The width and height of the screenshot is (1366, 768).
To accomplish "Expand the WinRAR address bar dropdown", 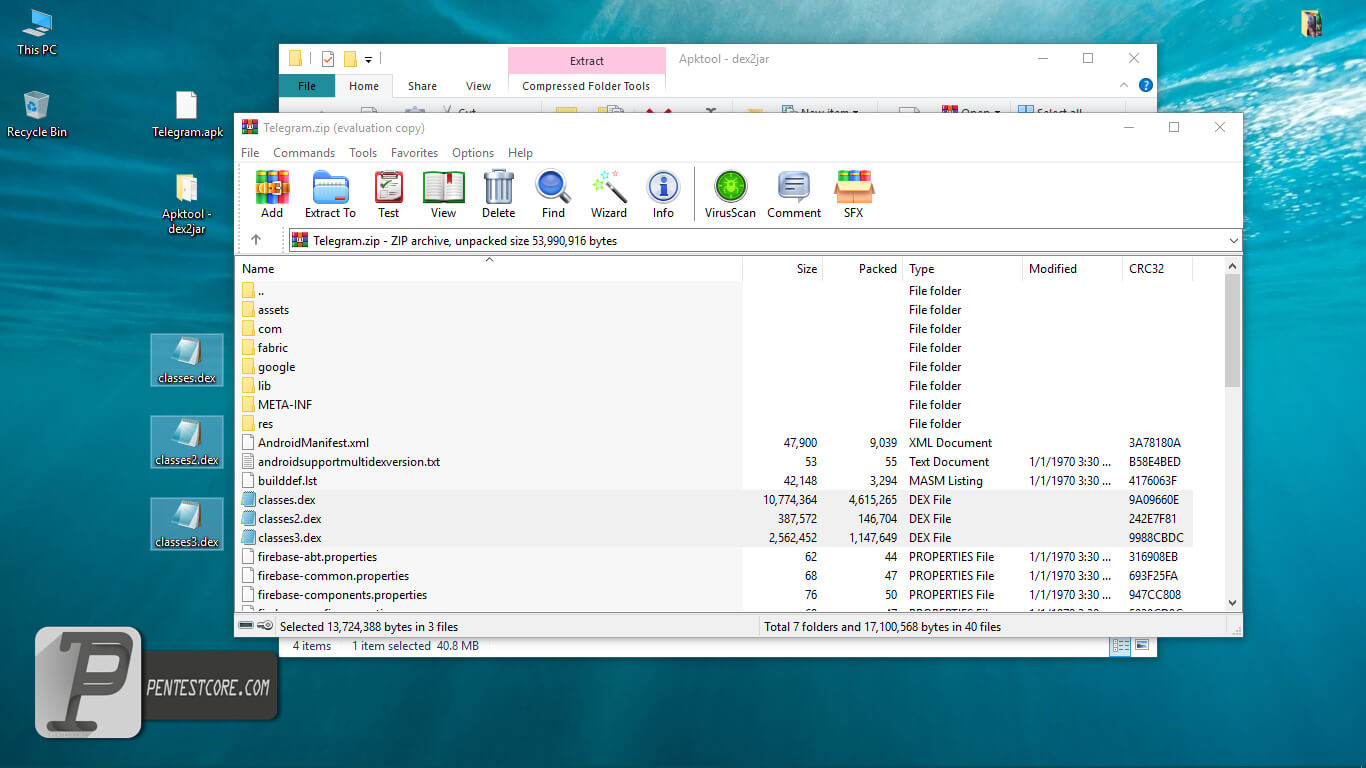I will pyautogui.click(x=1232, y=240).
